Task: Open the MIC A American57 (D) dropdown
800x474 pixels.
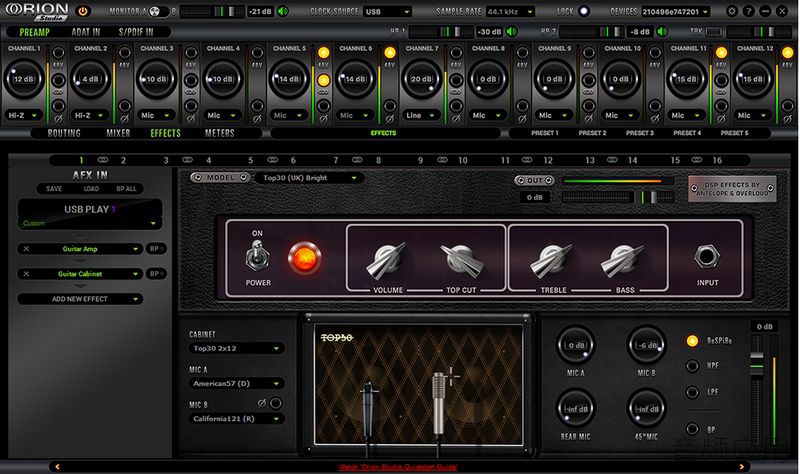Action: click(236, 384)
